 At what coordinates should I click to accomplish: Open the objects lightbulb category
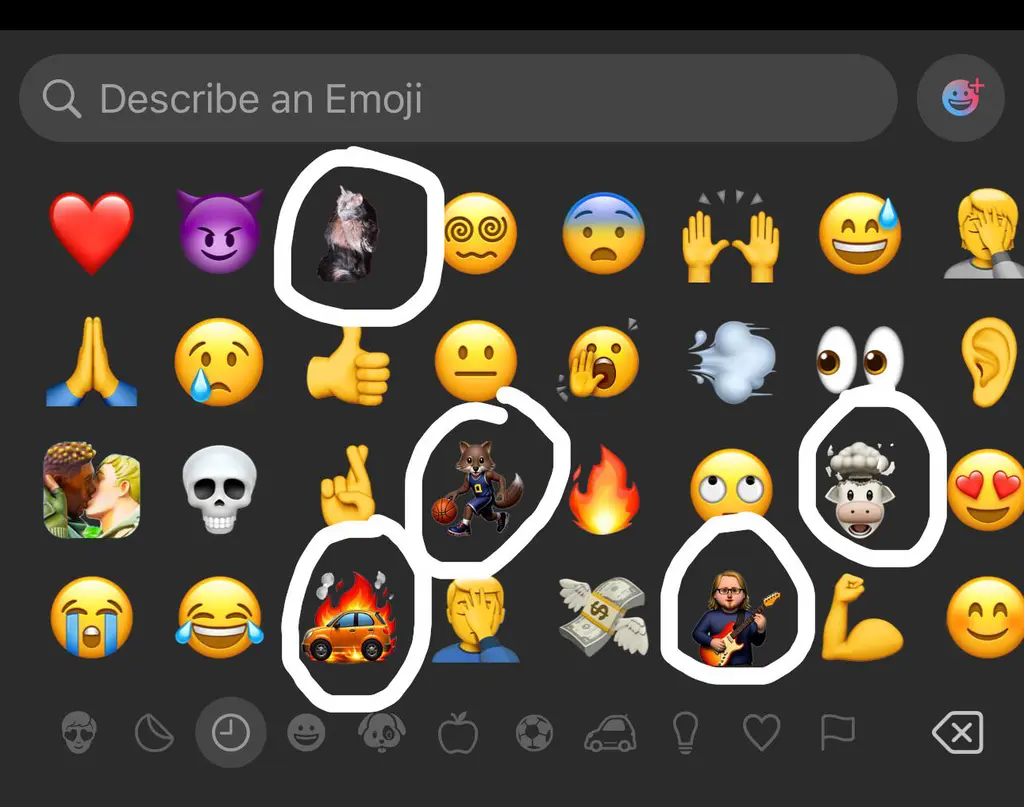pyautogui.click(x=685, y=733)
